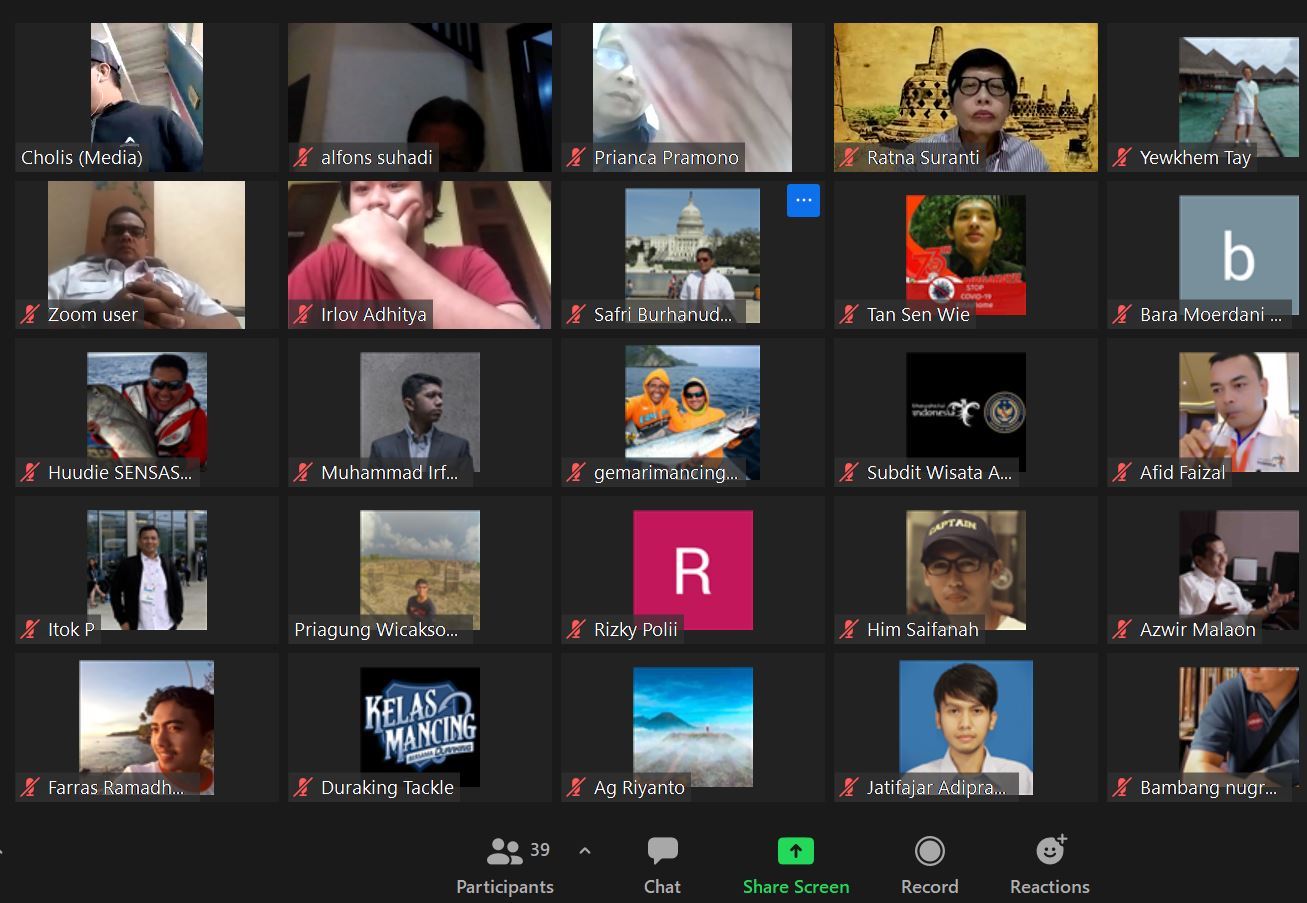The width and height of the screenshot is (1307, 903).
Task: Click muted mic icon next to alfons suhadi
Action: pos(303,157)
